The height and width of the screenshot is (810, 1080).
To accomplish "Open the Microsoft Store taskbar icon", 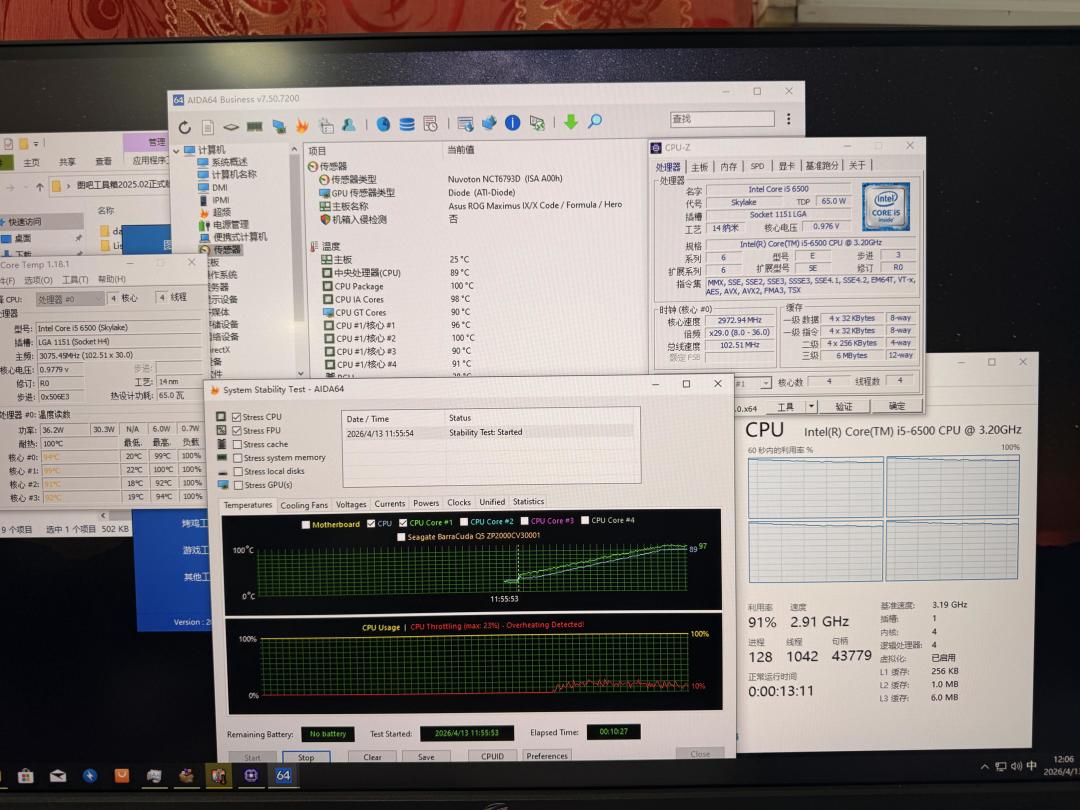I will (x=25, y=776).
